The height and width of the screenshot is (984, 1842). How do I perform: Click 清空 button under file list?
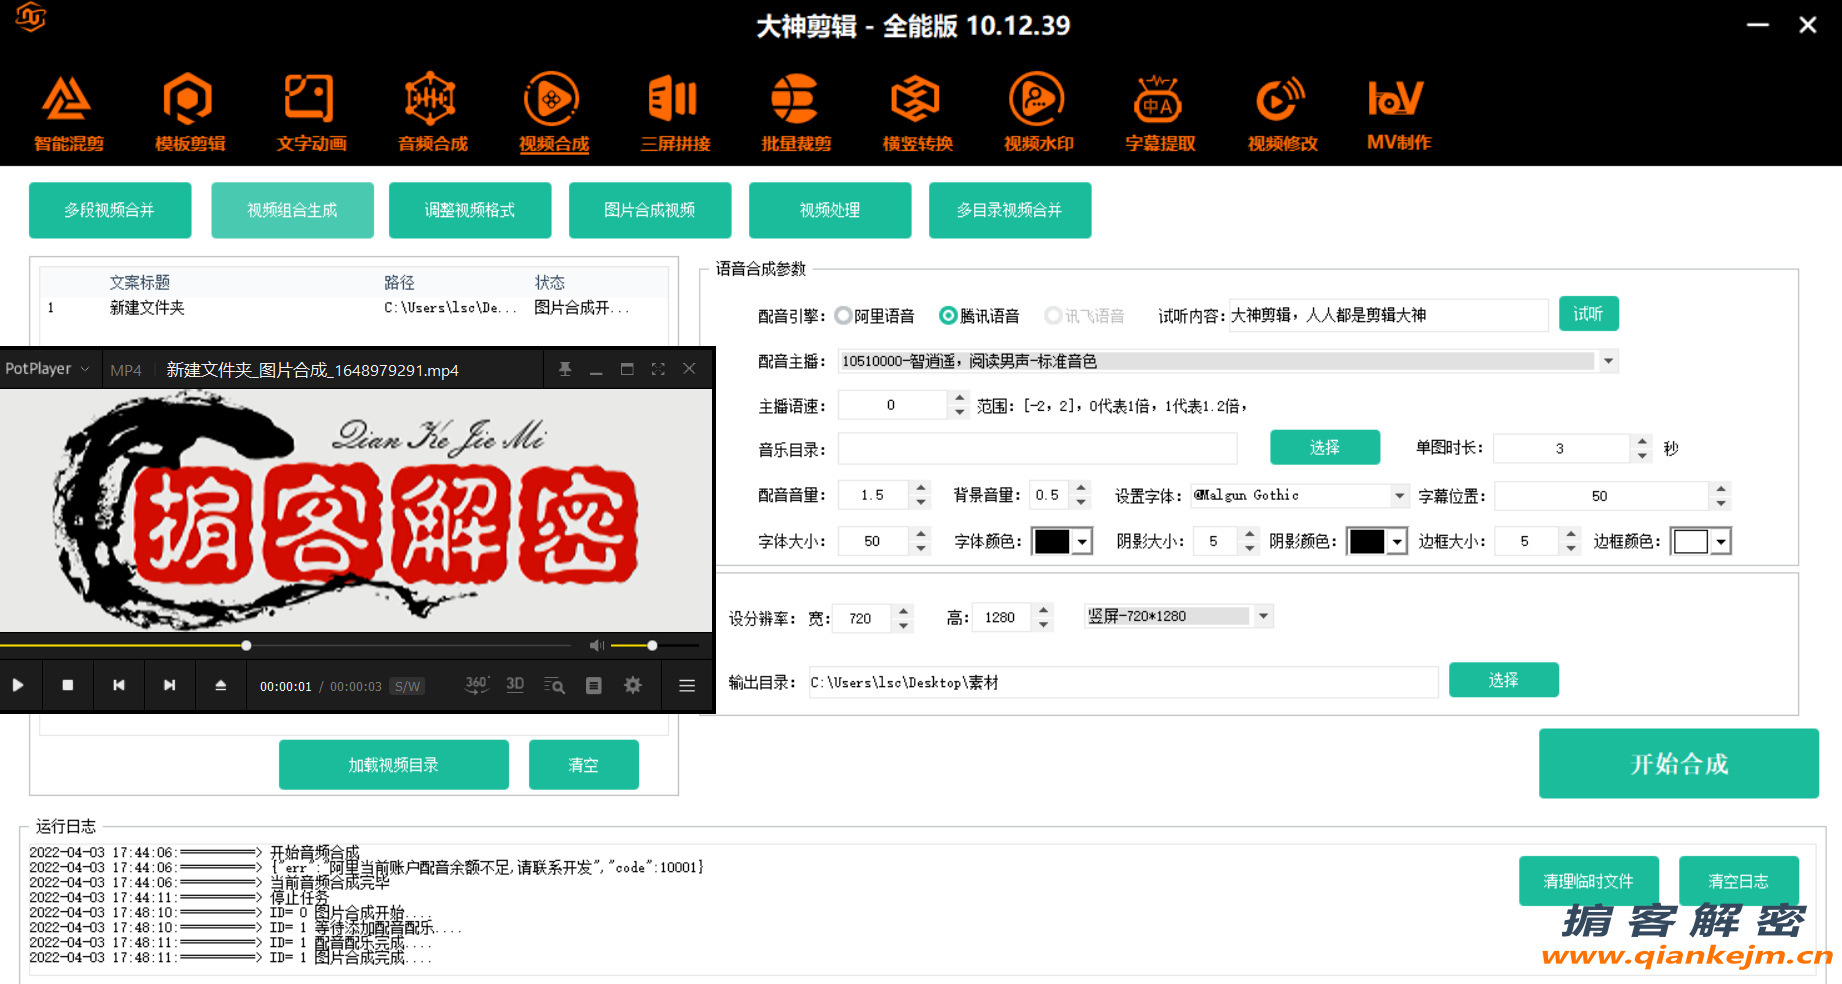(x=584, y=765)
